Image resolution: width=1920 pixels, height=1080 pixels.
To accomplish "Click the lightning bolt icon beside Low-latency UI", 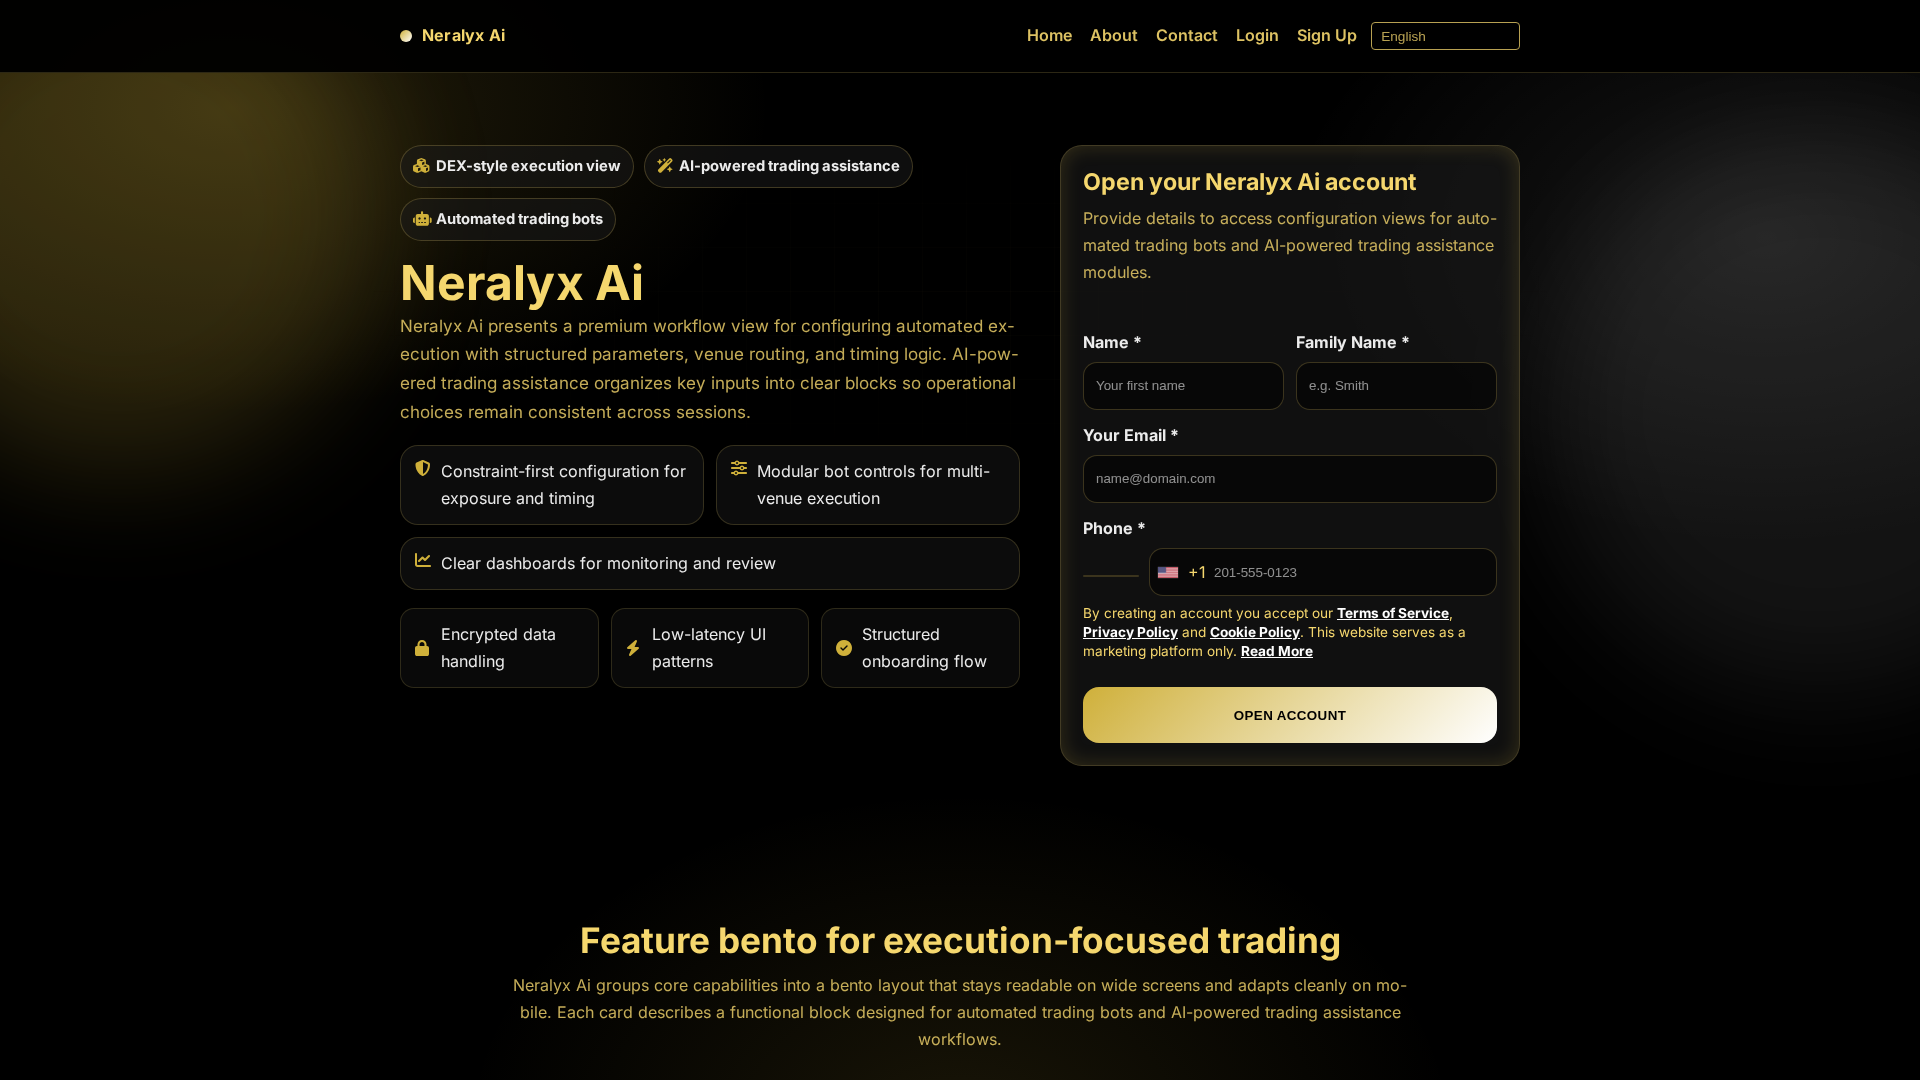I will 633,648.
